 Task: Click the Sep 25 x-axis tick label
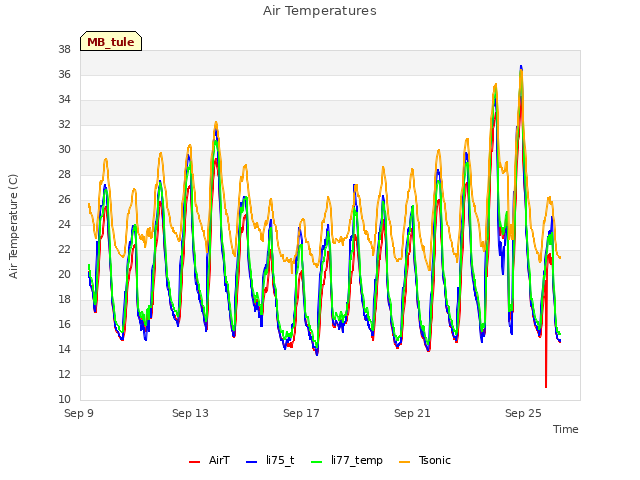click(523, 413)
